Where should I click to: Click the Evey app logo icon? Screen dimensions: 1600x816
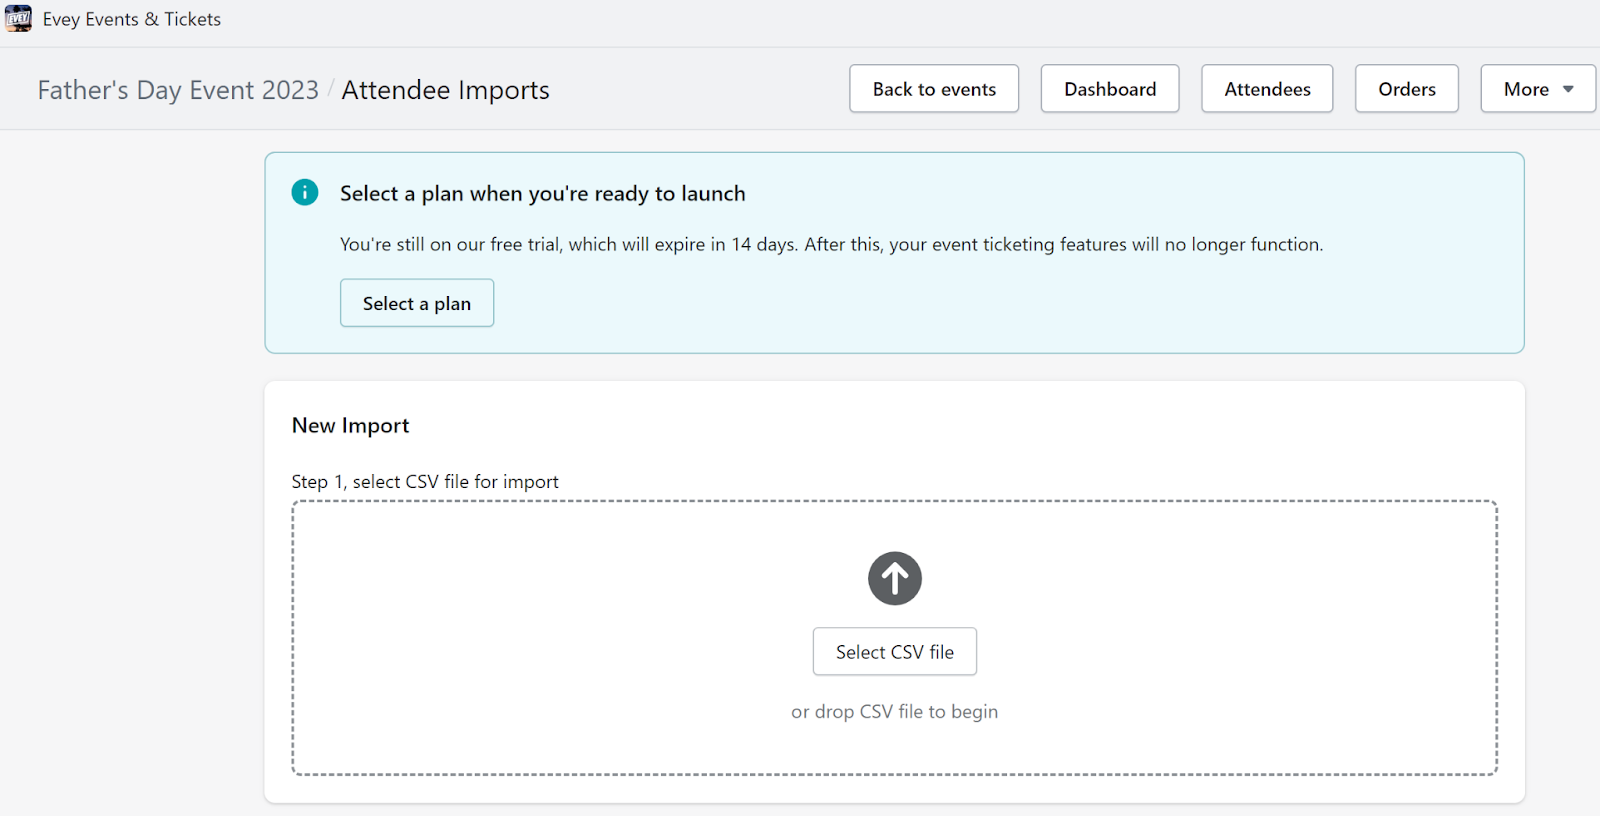[x=18, y=19]
